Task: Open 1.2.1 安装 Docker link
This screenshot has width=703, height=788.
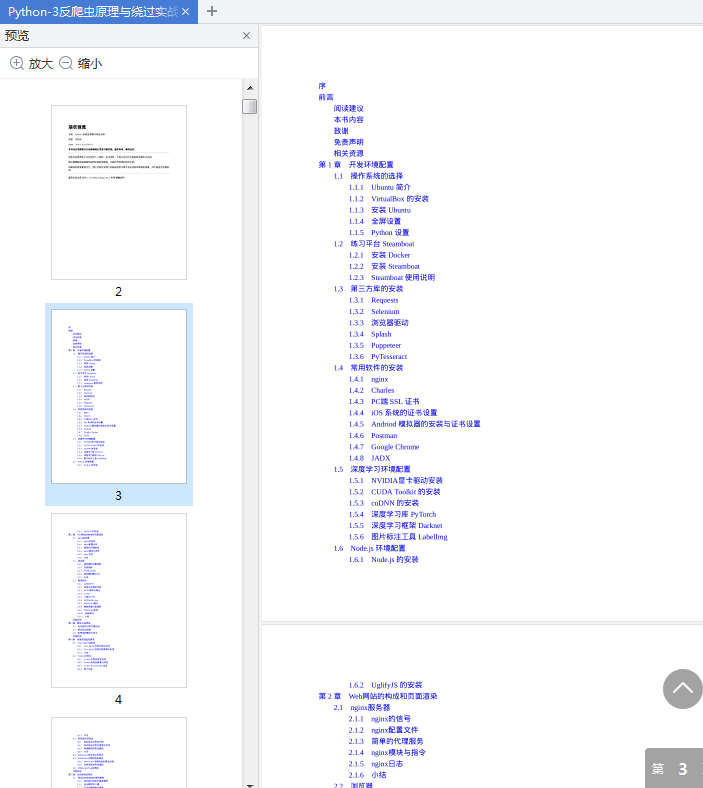Action: 379,255
